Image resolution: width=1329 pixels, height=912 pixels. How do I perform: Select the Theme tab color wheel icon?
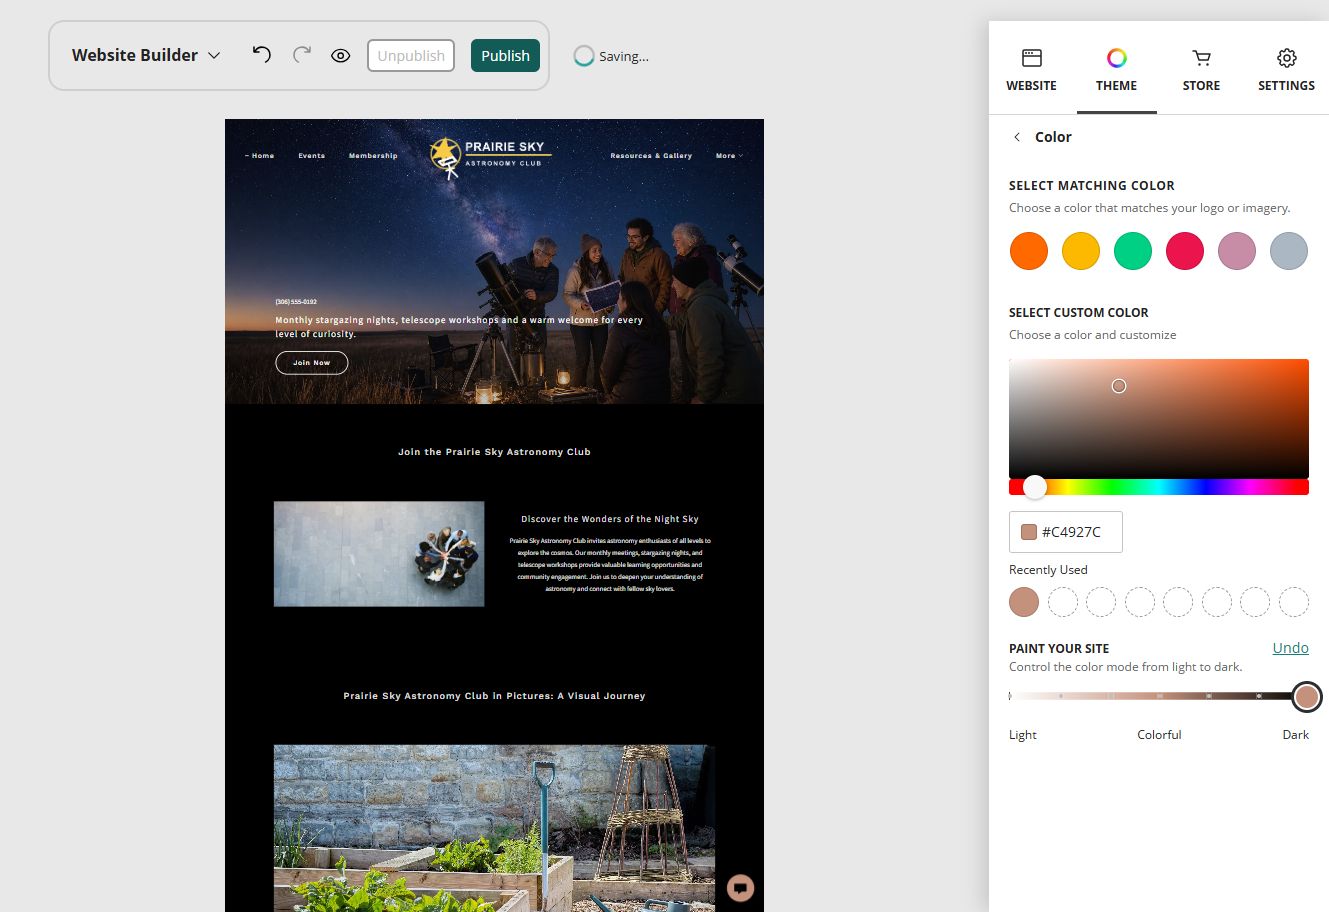(x=1116, y=58)
